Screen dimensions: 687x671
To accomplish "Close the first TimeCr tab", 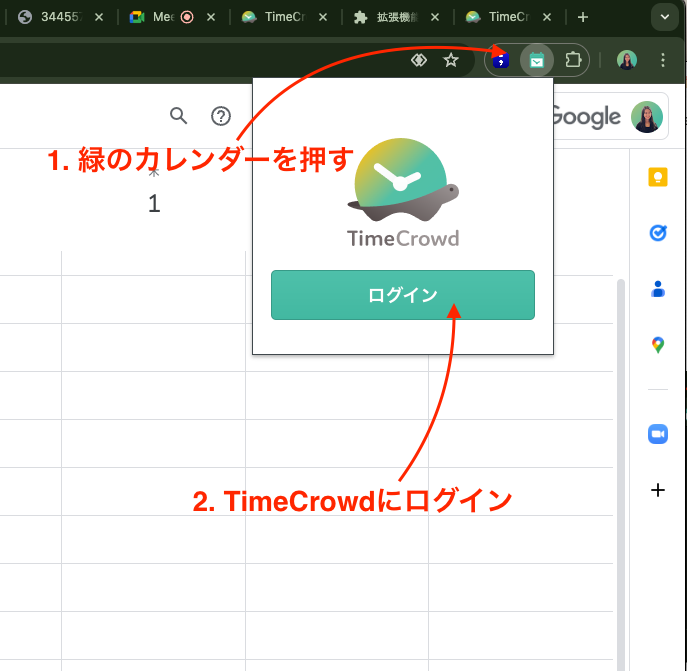I will pos(323,17).
